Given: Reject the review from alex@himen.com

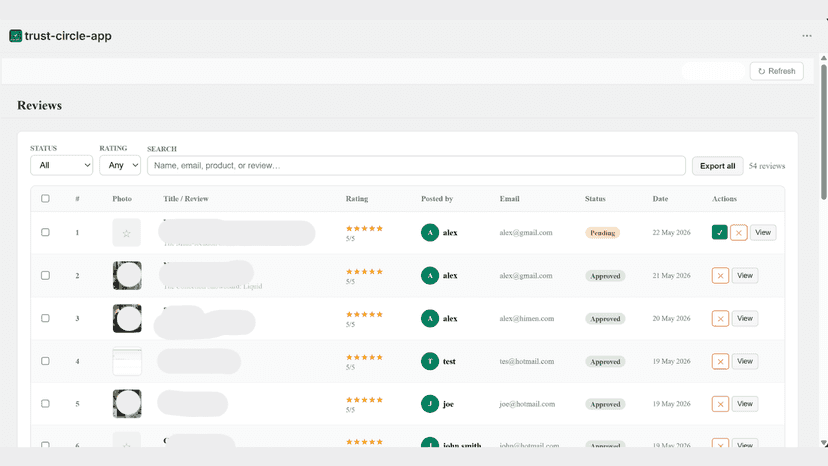Looking at the screenshot, I should 720,319.
